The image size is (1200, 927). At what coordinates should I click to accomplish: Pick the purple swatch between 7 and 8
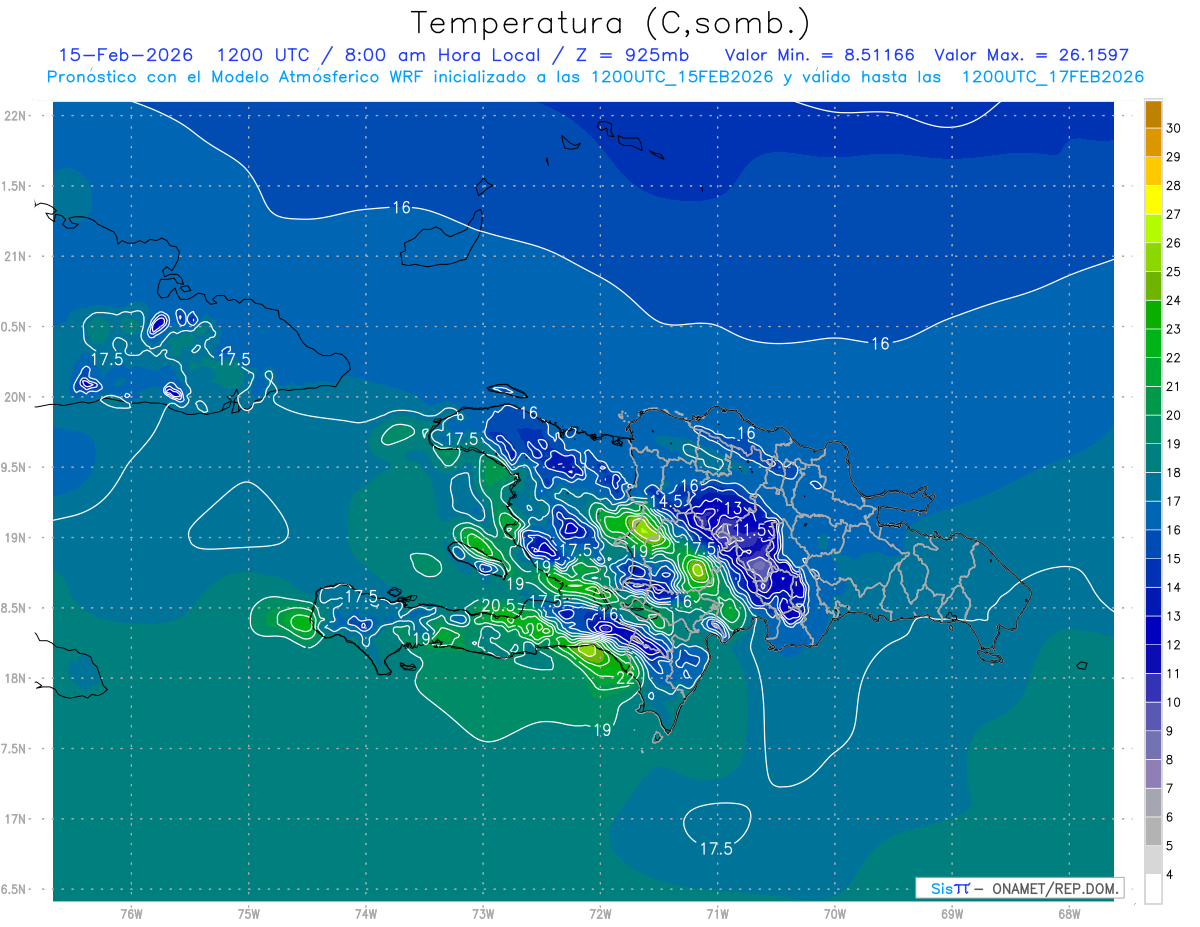pyautogui.click(x=1153, y=774)
